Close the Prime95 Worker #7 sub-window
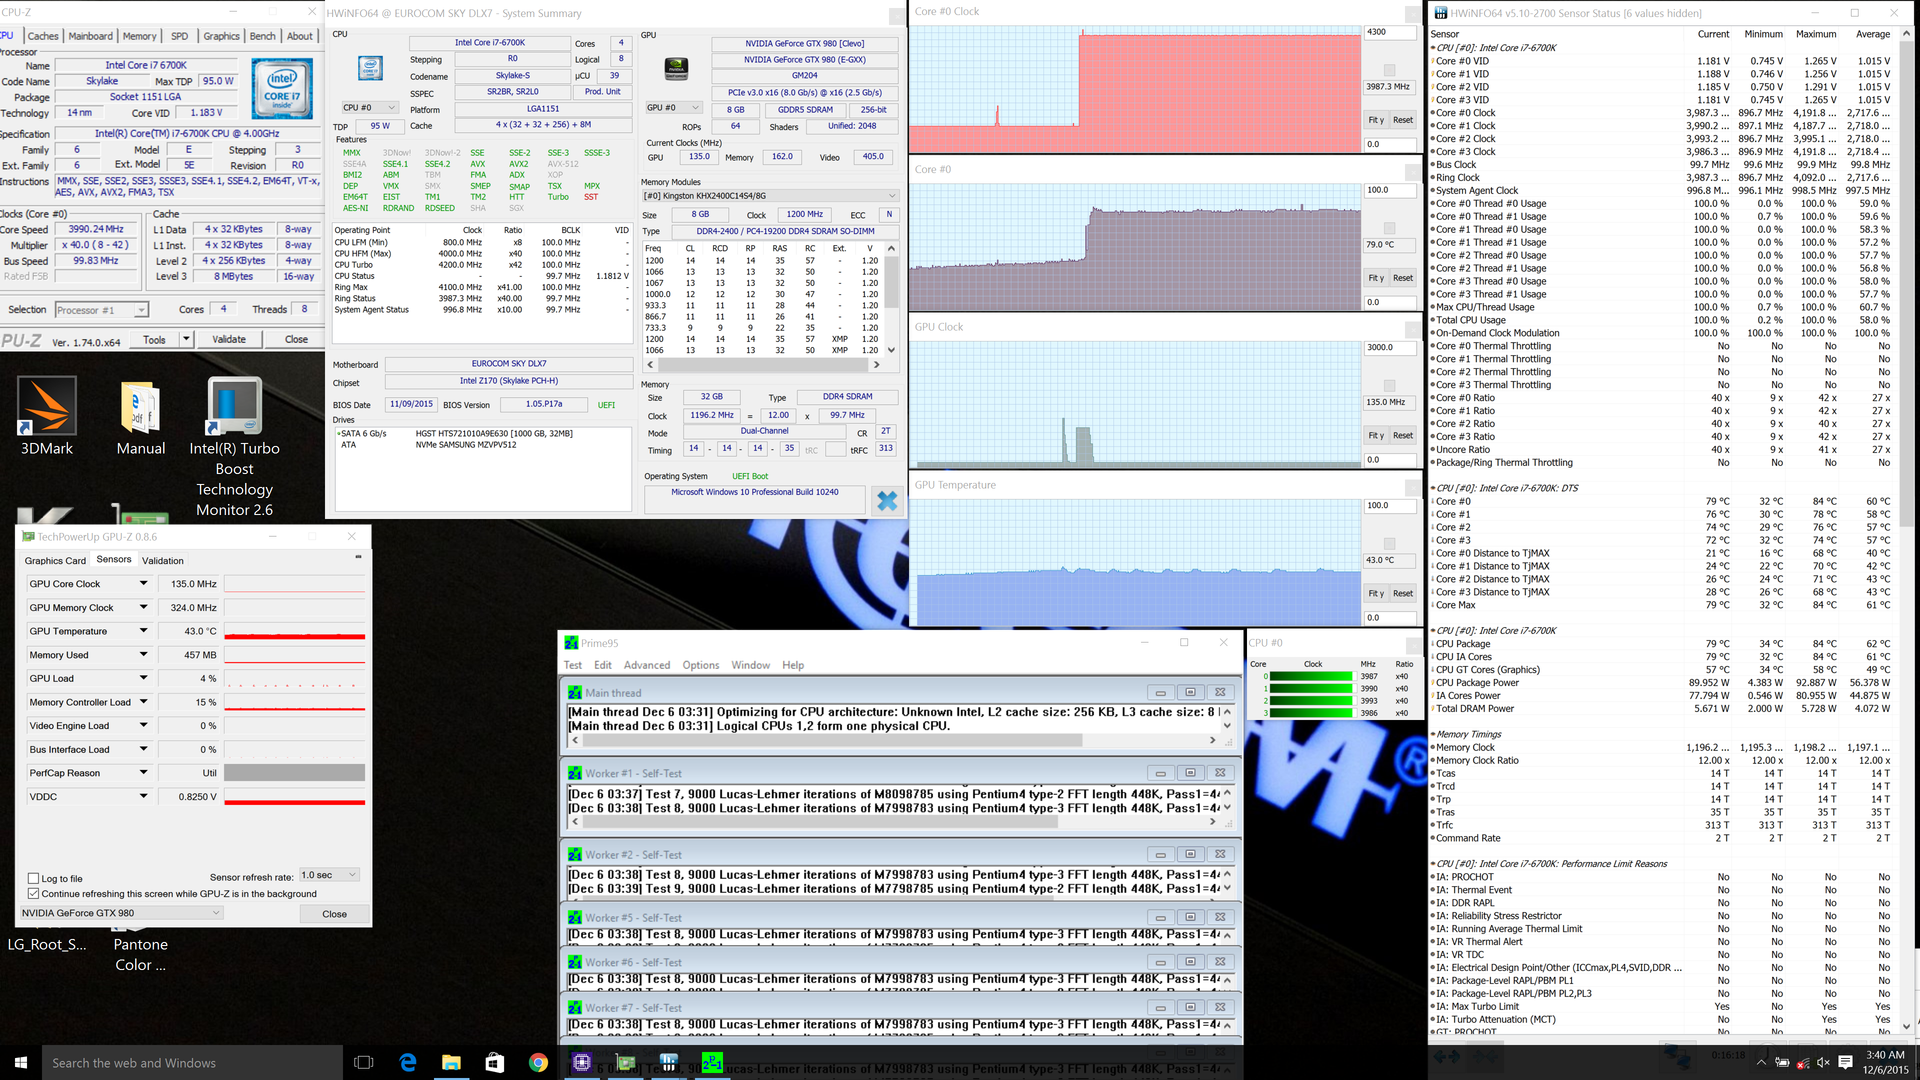 1220,1008
